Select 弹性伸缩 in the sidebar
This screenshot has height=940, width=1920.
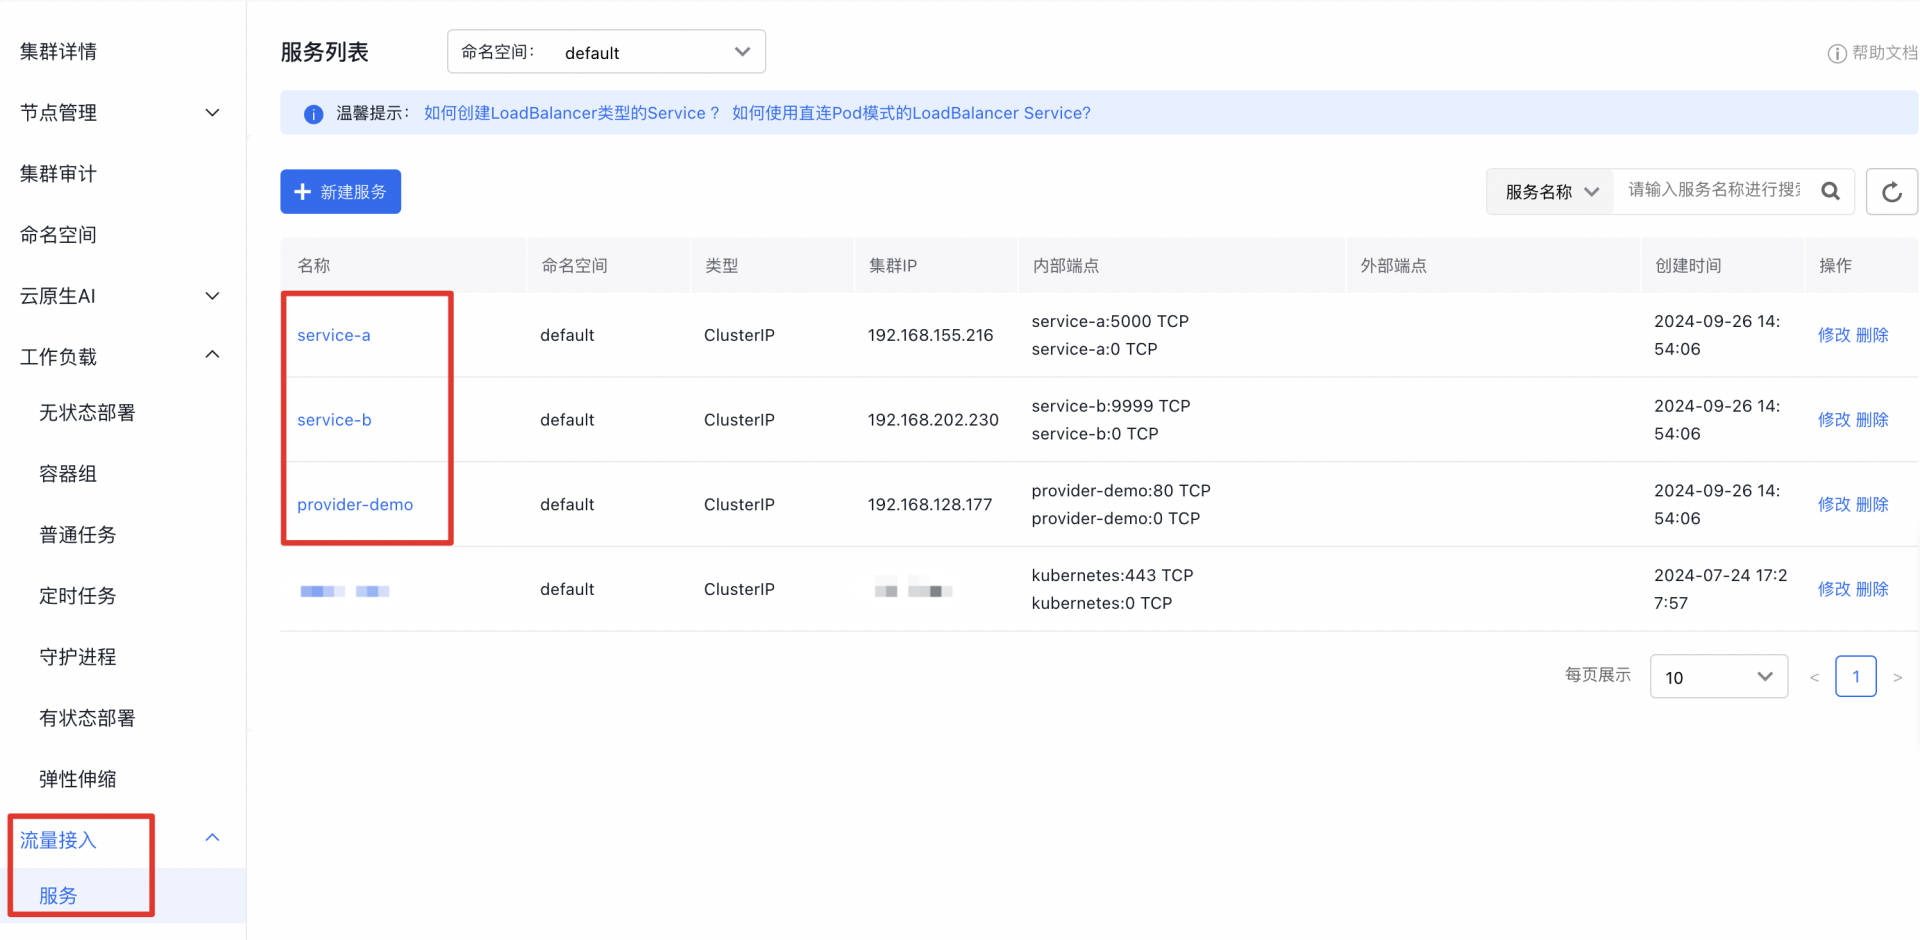pos(77,779)
